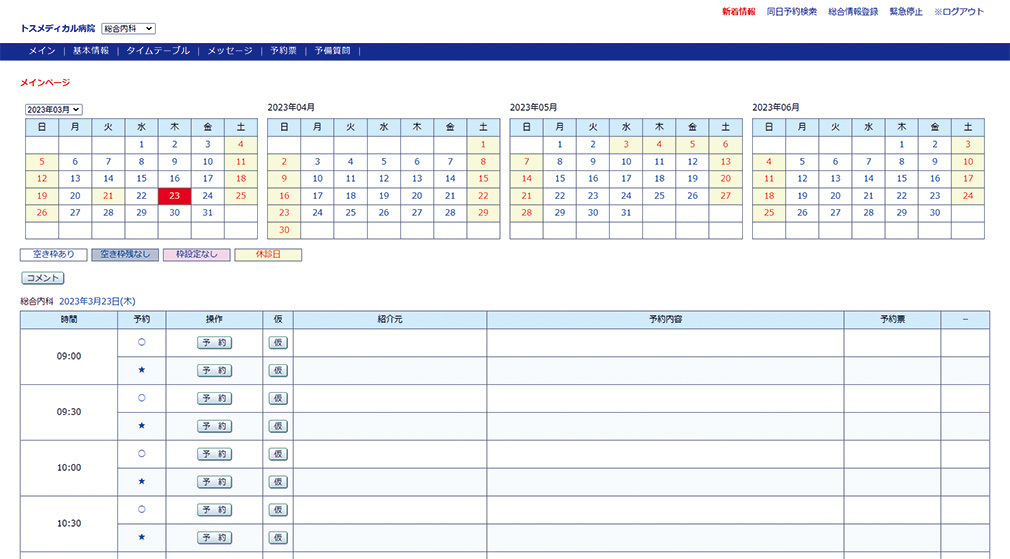The image size is (1010, 559).
Task: Click the 緊急停止 link
Action: [905, 12]
